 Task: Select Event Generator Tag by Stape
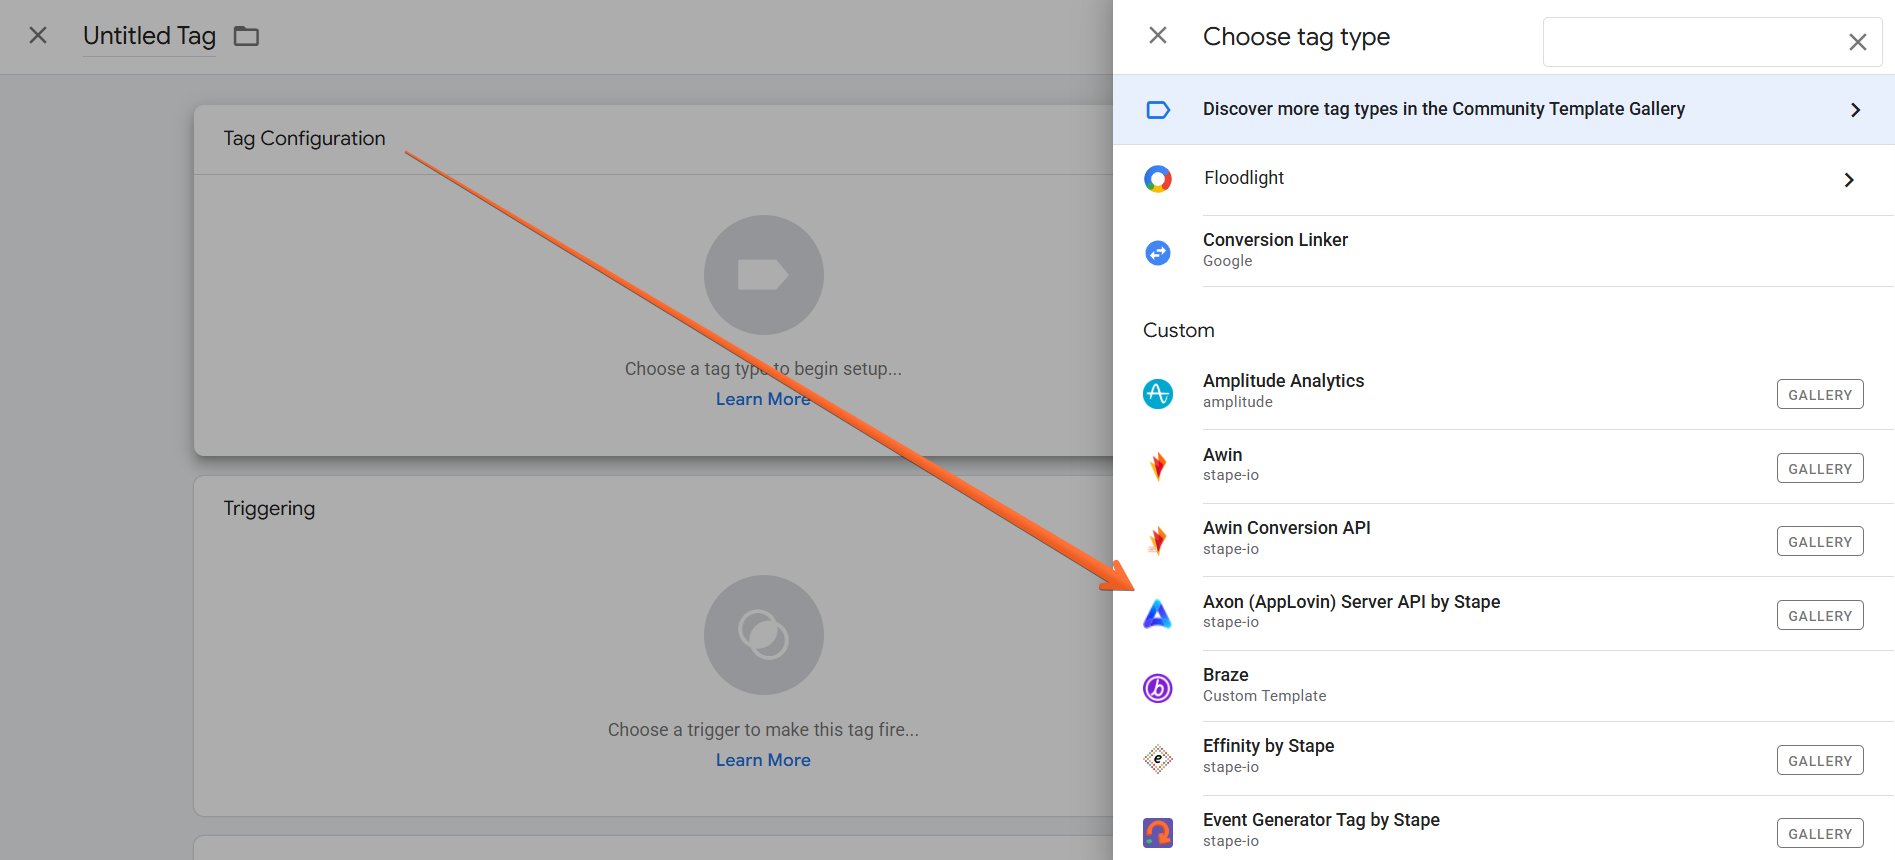coord(1504,829)
